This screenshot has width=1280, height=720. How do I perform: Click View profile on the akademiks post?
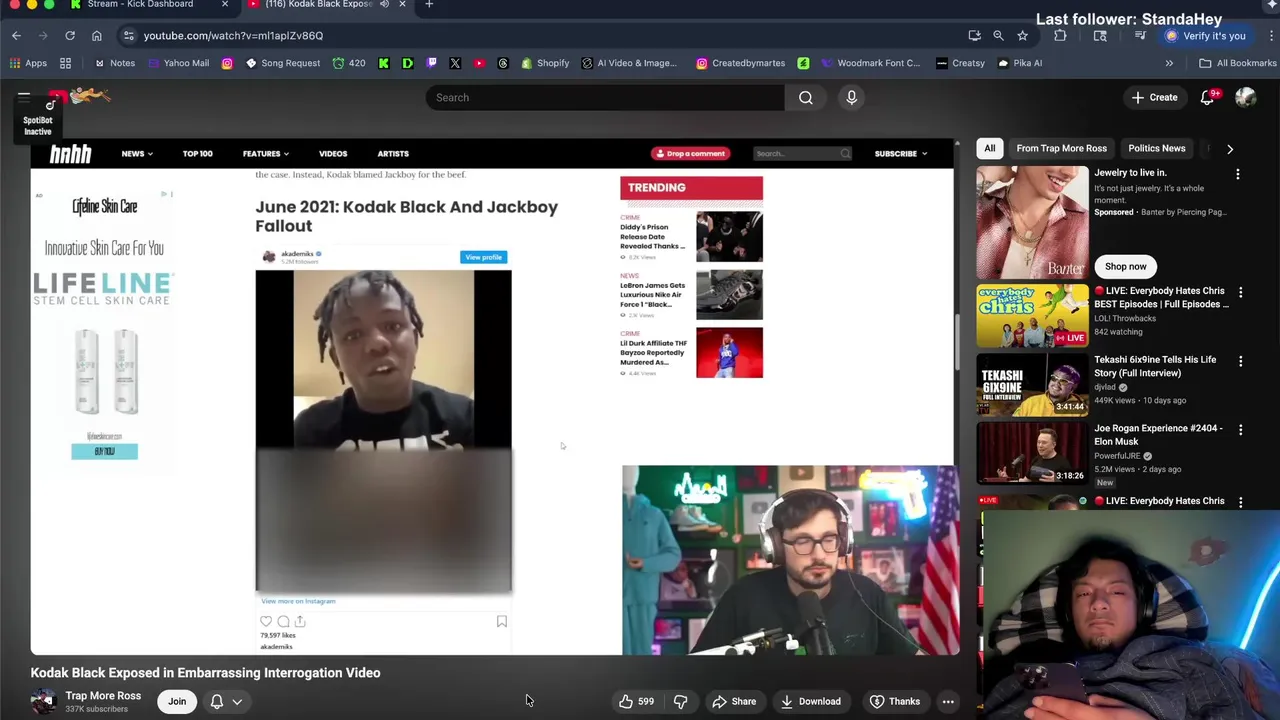click(x=483, y=257)
